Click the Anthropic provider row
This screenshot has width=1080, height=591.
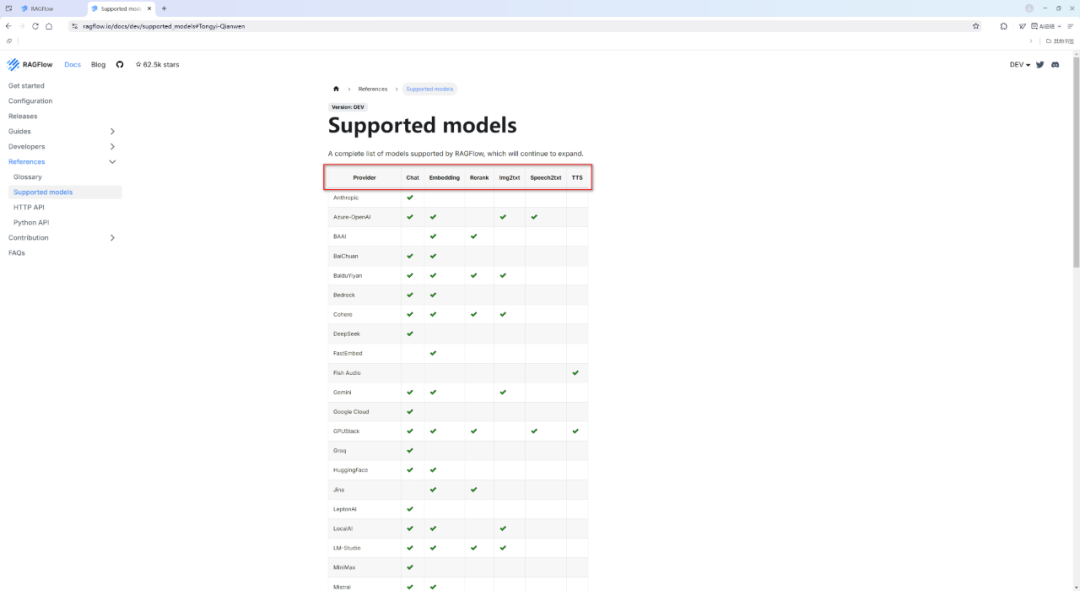(458, 198)
